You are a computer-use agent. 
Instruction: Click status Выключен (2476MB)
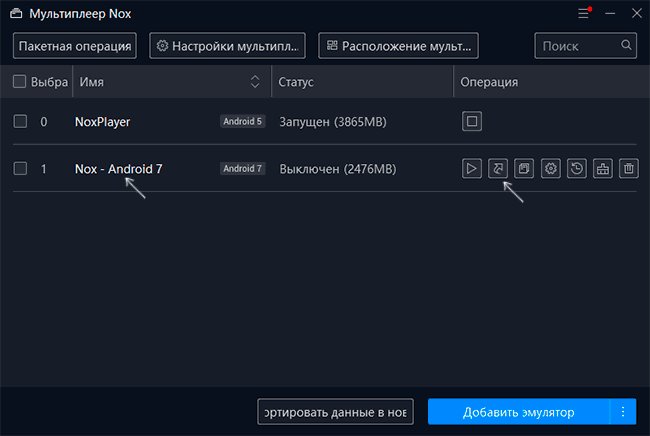(x=338, y=169)
